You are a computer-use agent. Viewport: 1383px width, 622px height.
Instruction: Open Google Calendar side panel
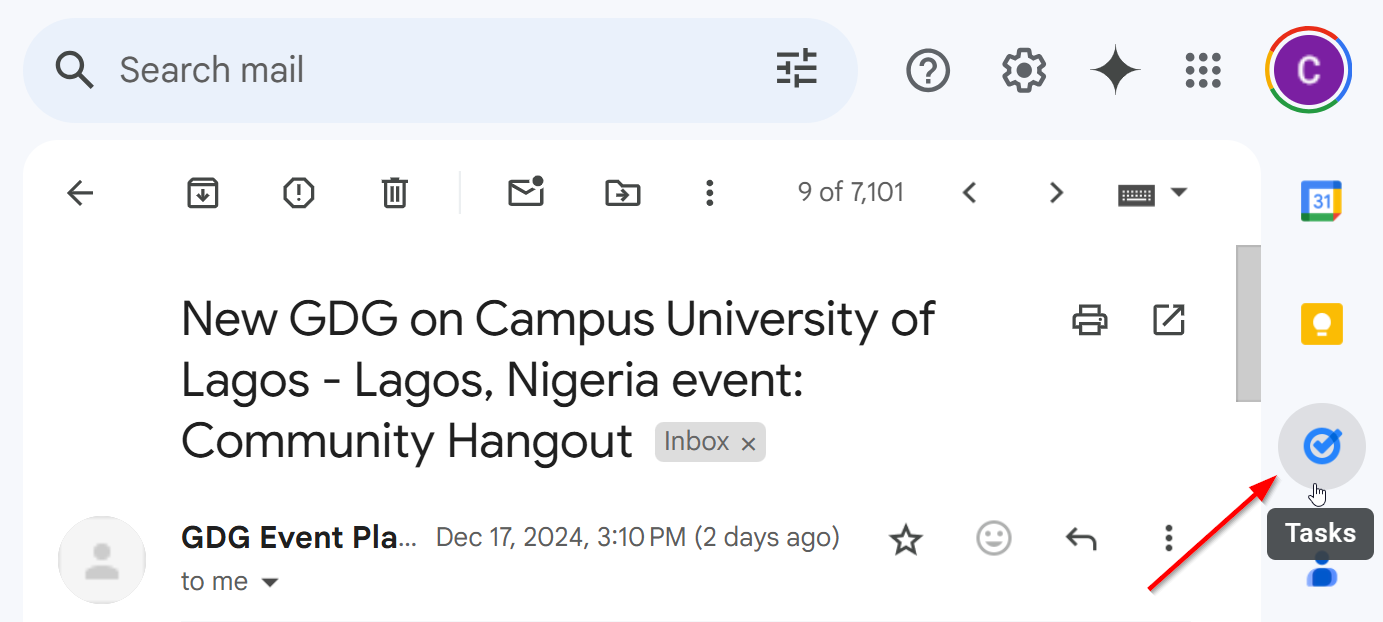coord(1321,201)
